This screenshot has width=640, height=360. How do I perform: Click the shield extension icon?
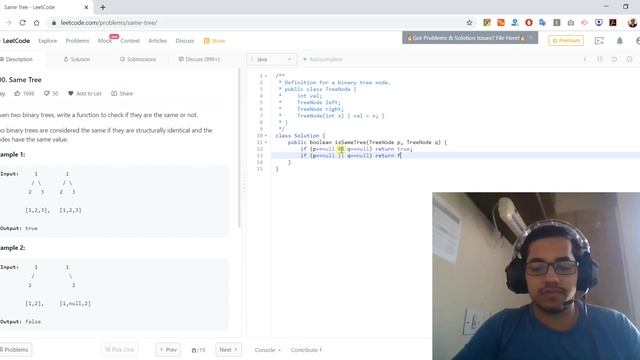click(598, 23)
